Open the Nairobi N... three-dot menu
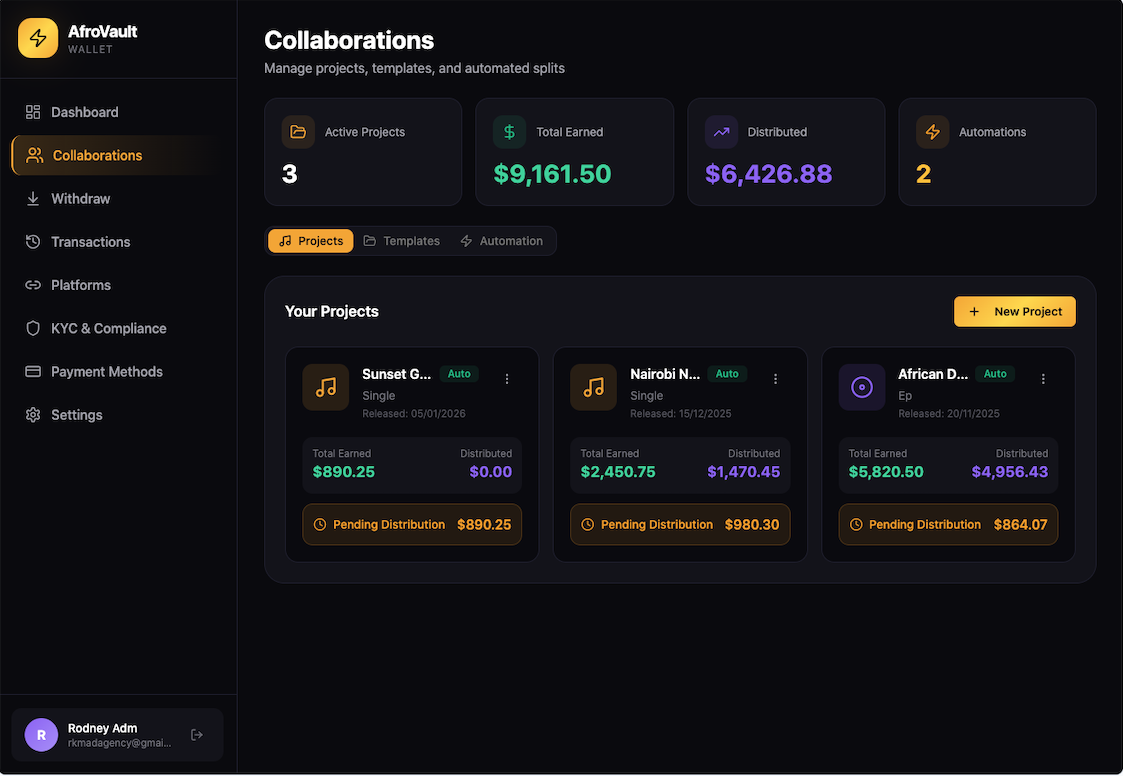1123x776 pixels. (775, 379)
